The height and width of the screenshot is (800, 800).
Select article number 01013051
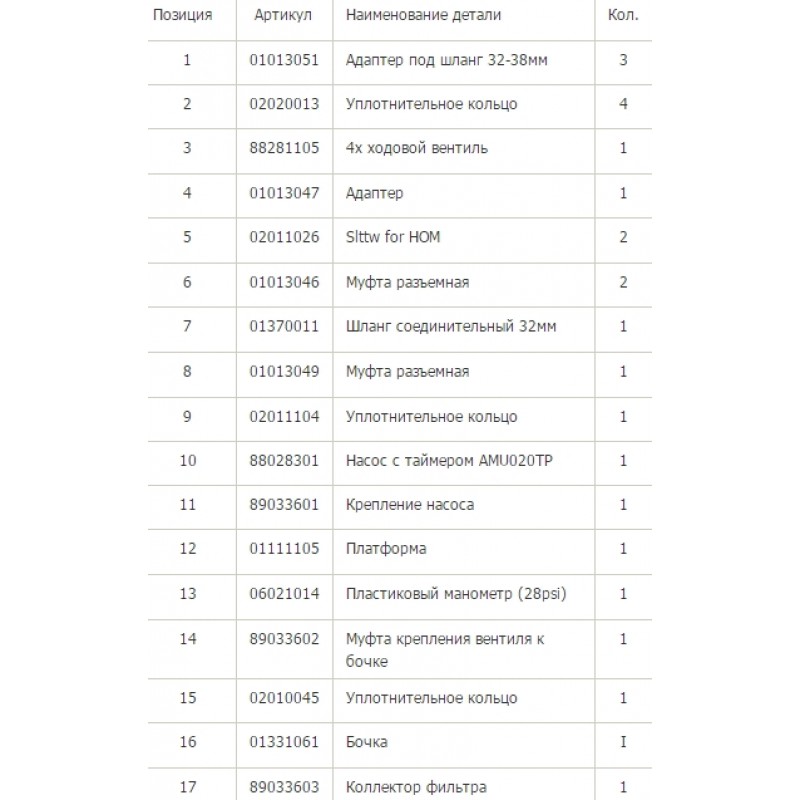pos(284,60)
